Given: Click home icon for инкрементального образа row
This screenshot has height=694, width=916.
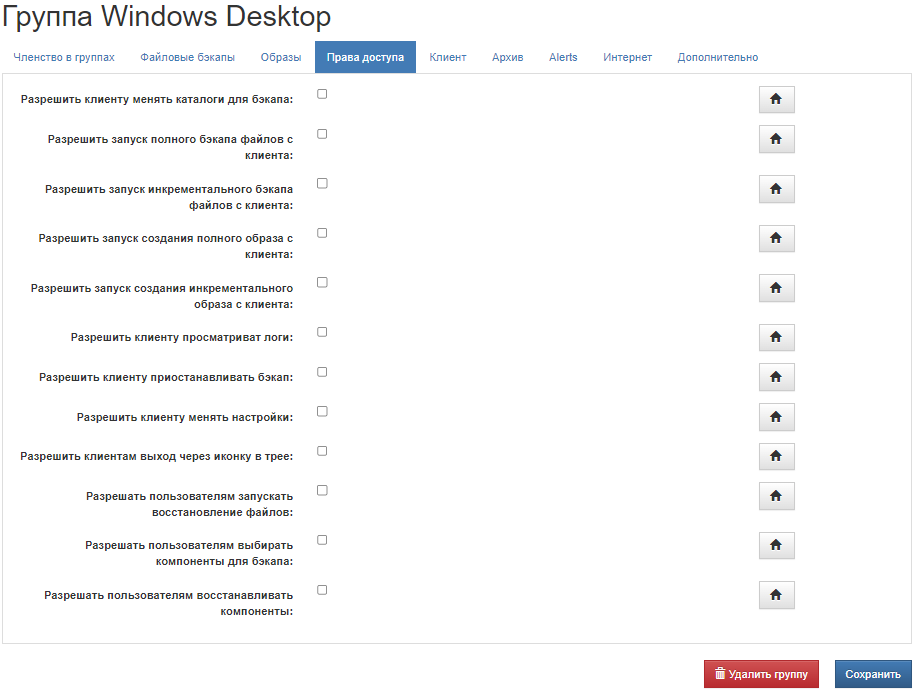Looking at the screenshot, I should tap(776, 288).
